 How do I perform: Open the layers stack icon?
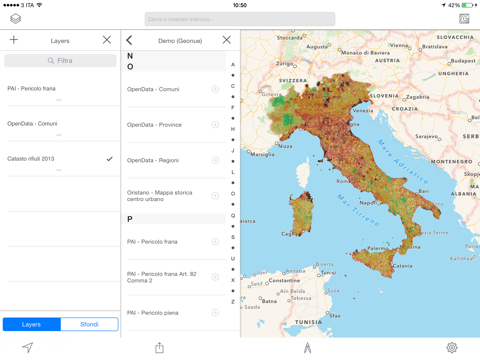tap(15, 19)
